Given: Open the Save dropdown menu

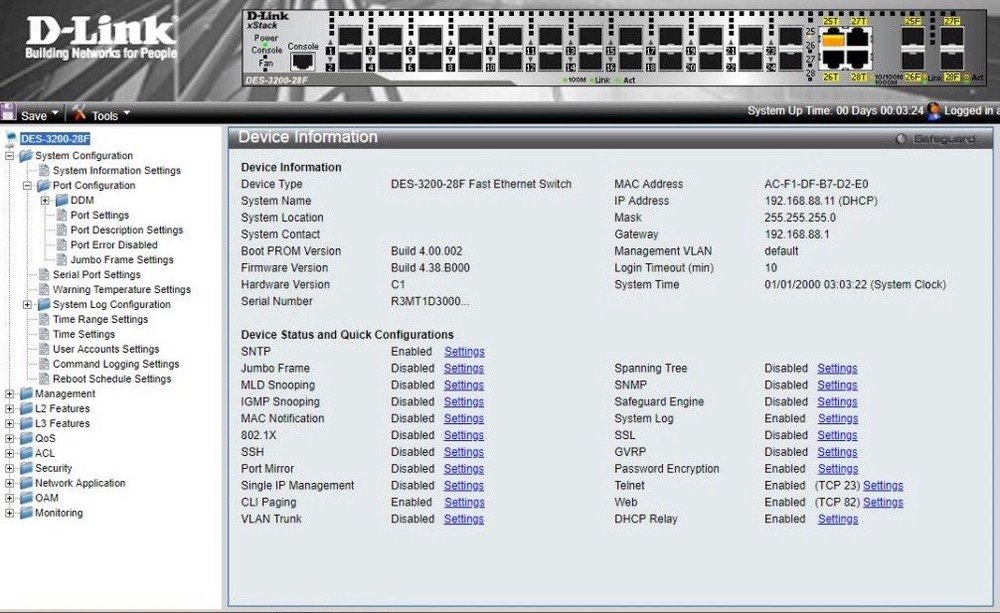Looking at the screenshot, I should tap(56, 114).
